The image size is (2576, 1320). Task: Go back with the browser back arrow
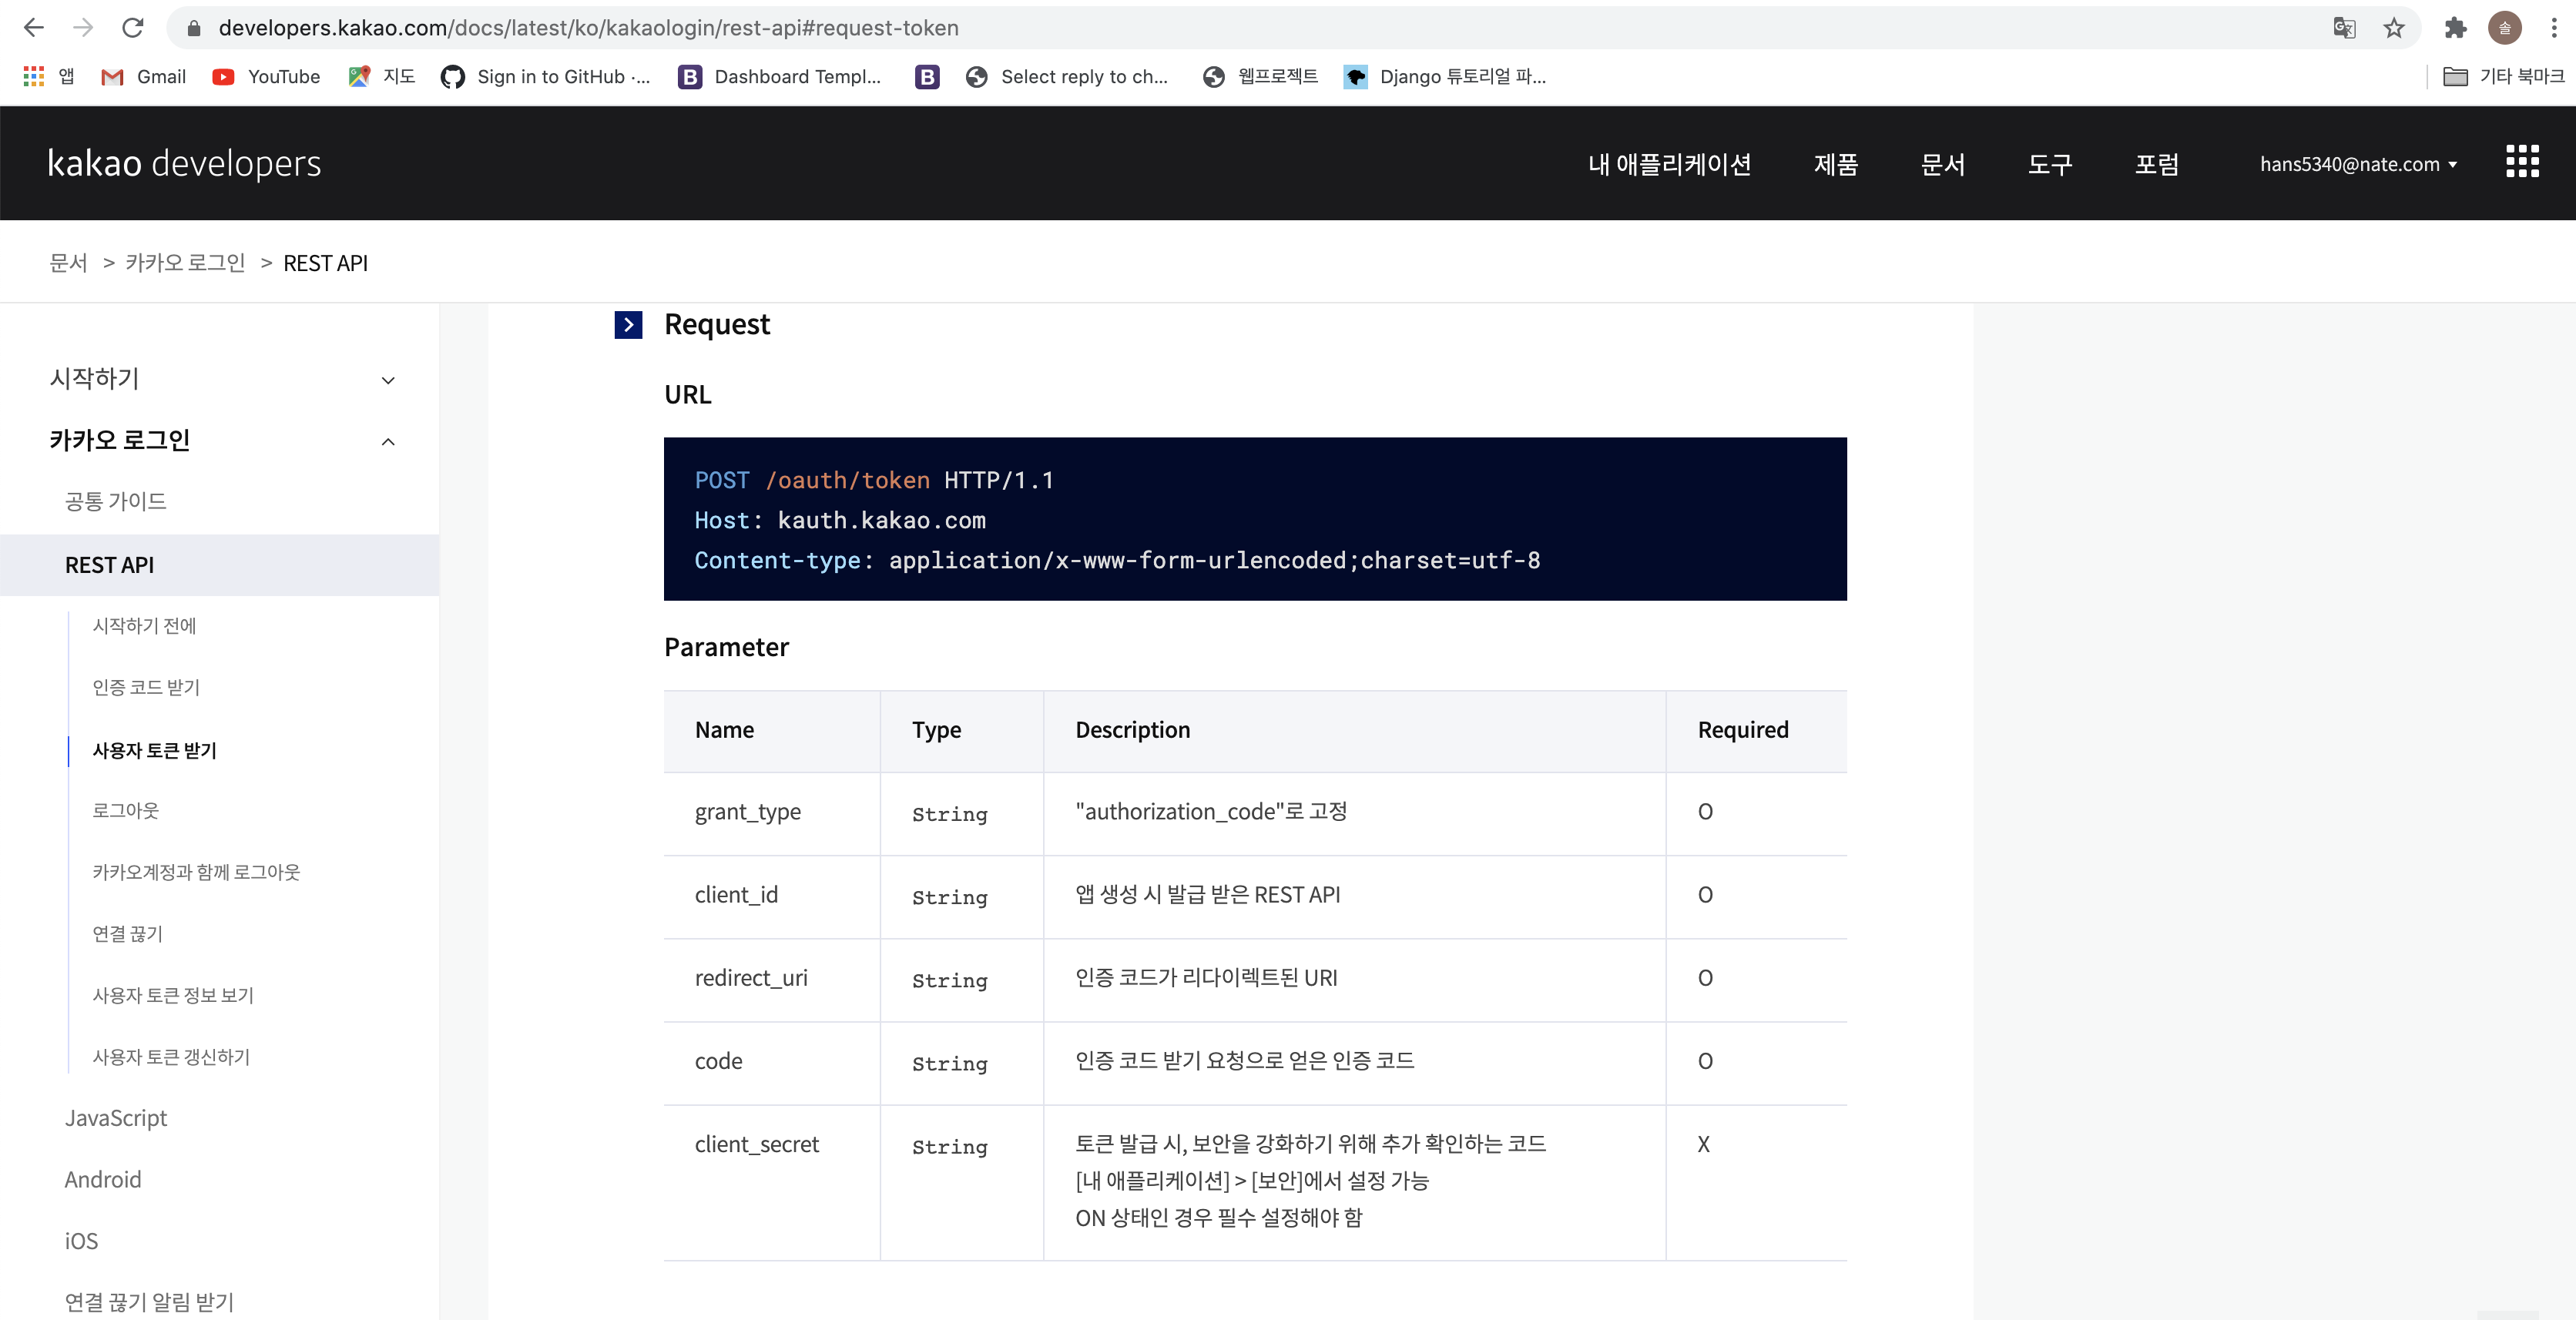click(x=34, y=28)
